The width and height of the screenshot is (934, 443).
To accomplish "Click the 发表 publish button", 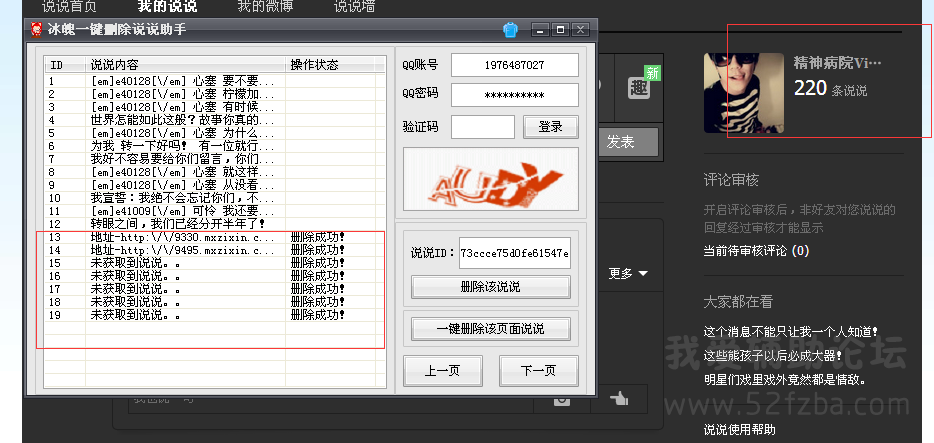I will 629,142.
